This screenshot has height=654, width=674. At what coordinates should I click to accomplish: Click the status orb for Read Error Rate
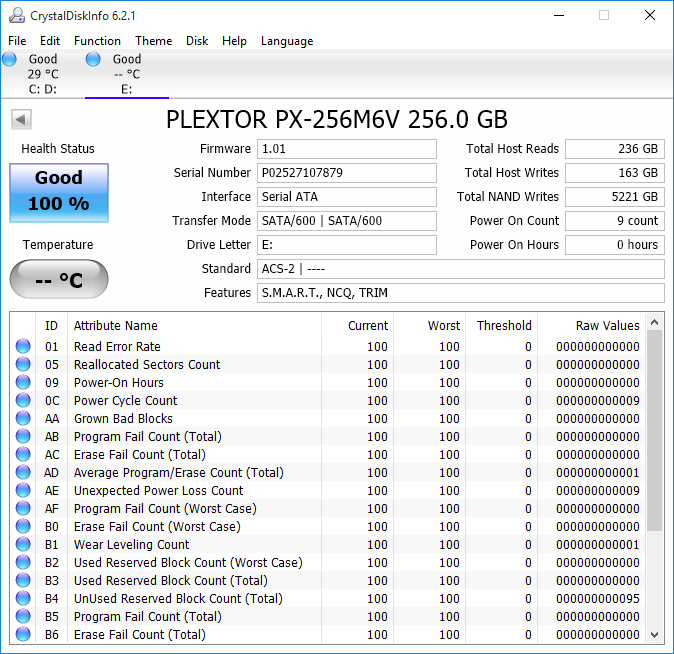point(23,347)
